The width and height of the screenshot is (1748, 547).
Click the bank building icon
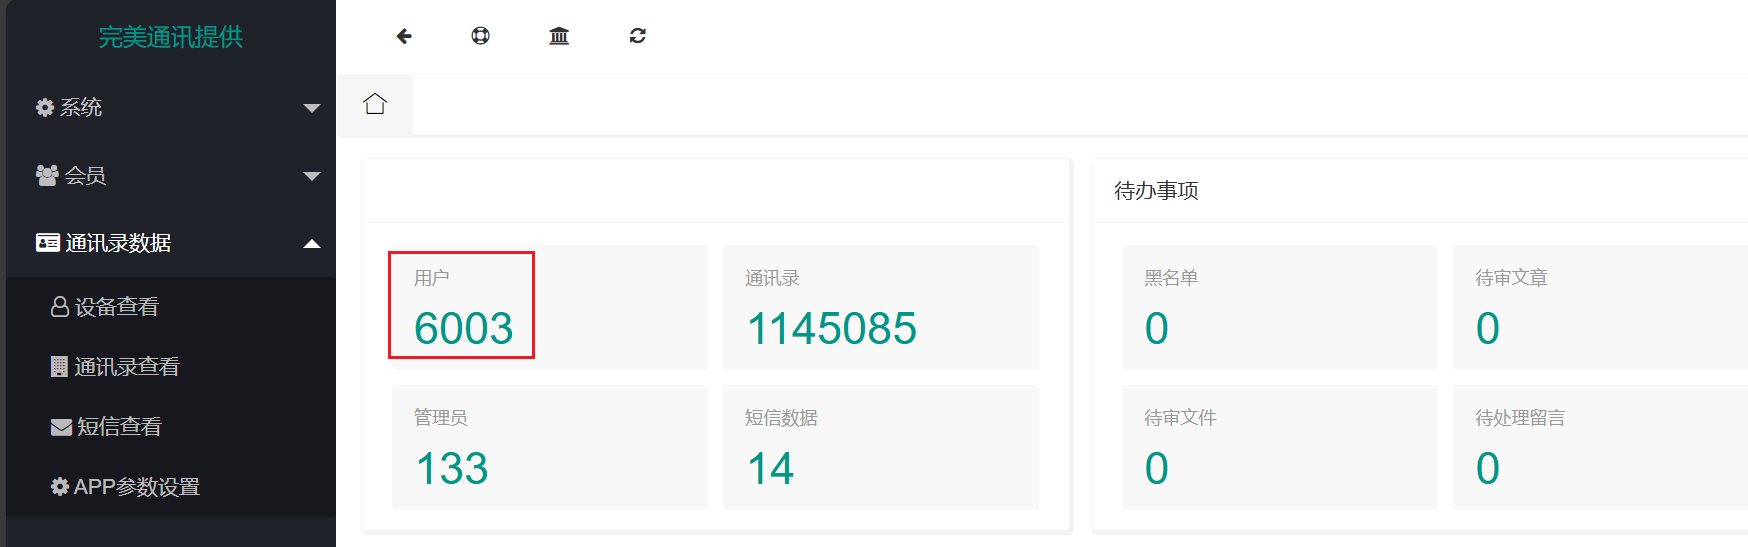559,36
